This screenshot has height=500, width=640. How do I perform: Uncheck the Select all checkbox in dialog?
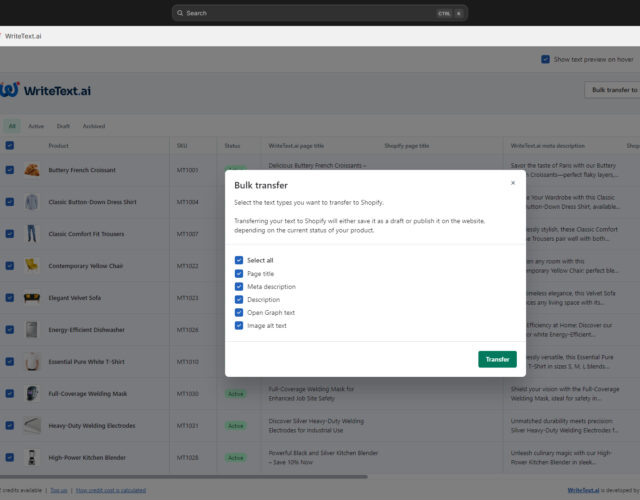click(239, 260)
